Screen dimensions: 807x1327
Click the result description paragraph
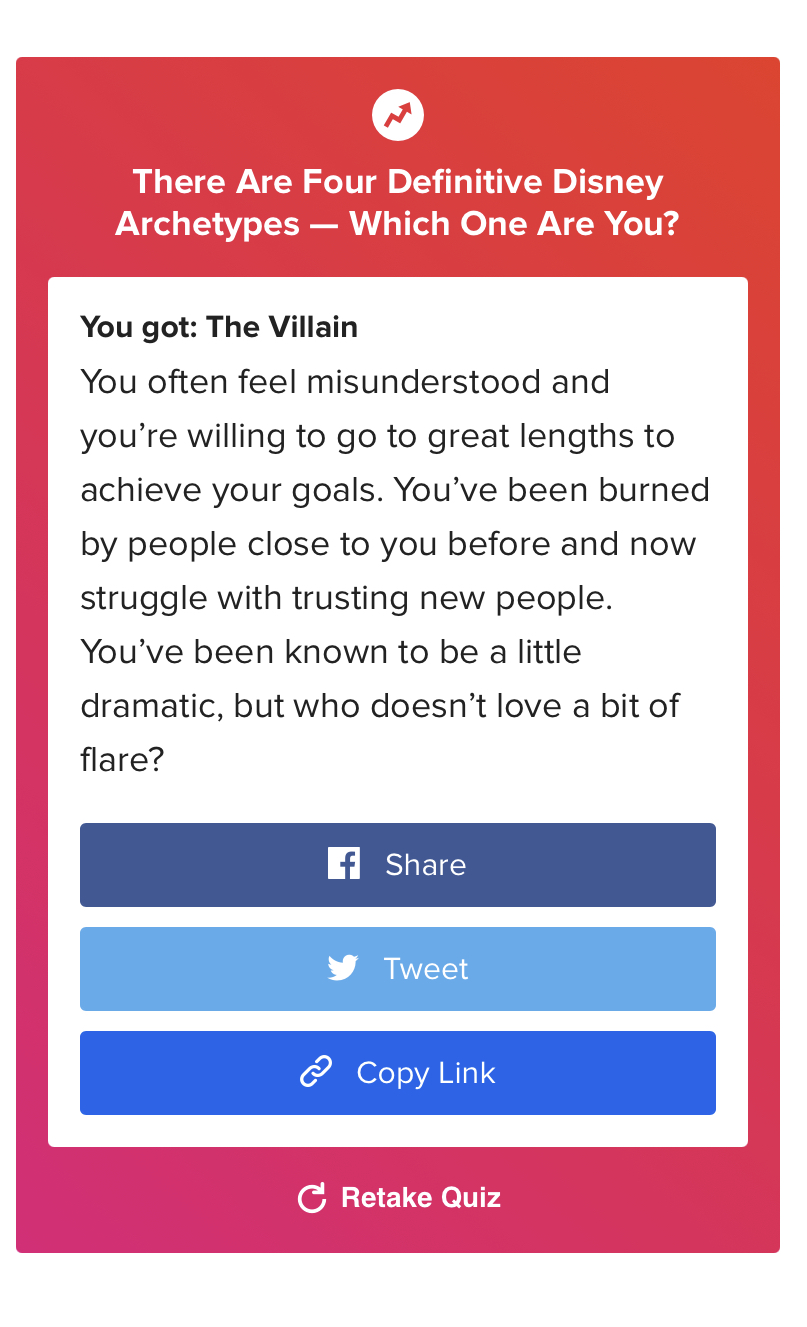point(396,571)
